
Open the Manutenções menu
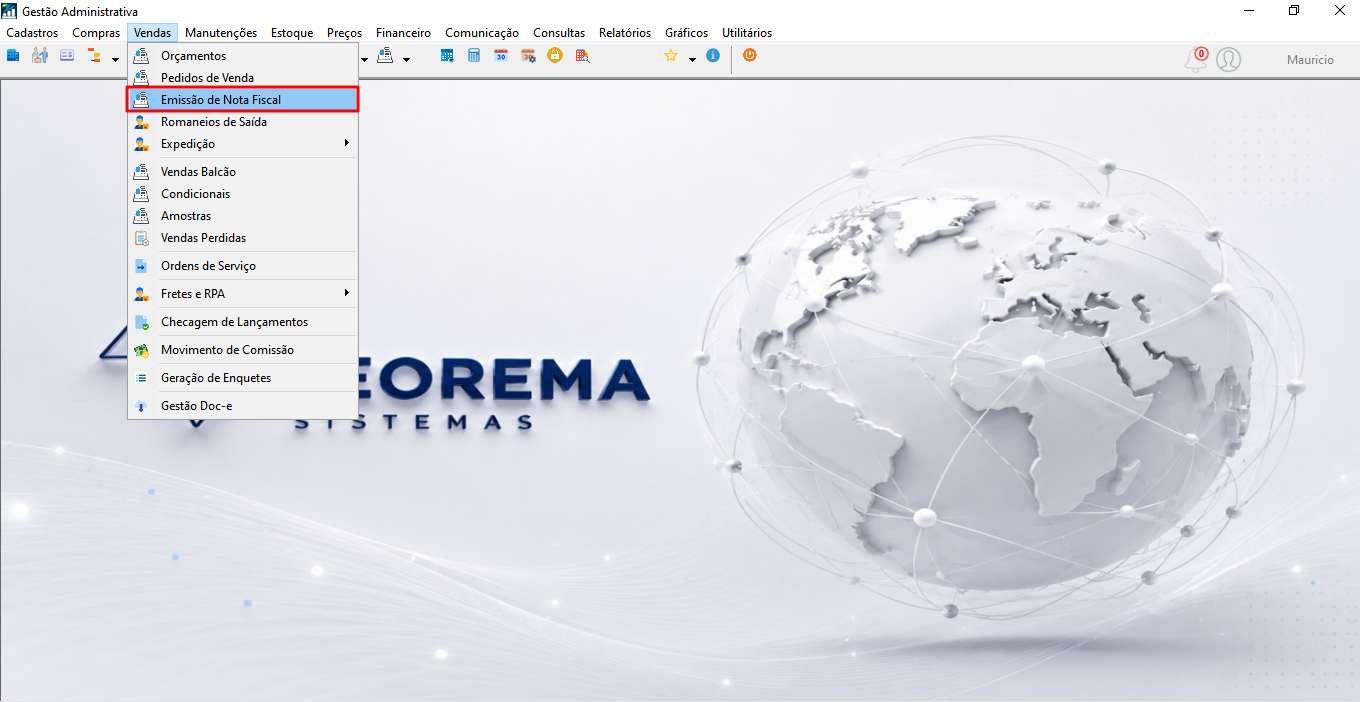tap(221, 33)
